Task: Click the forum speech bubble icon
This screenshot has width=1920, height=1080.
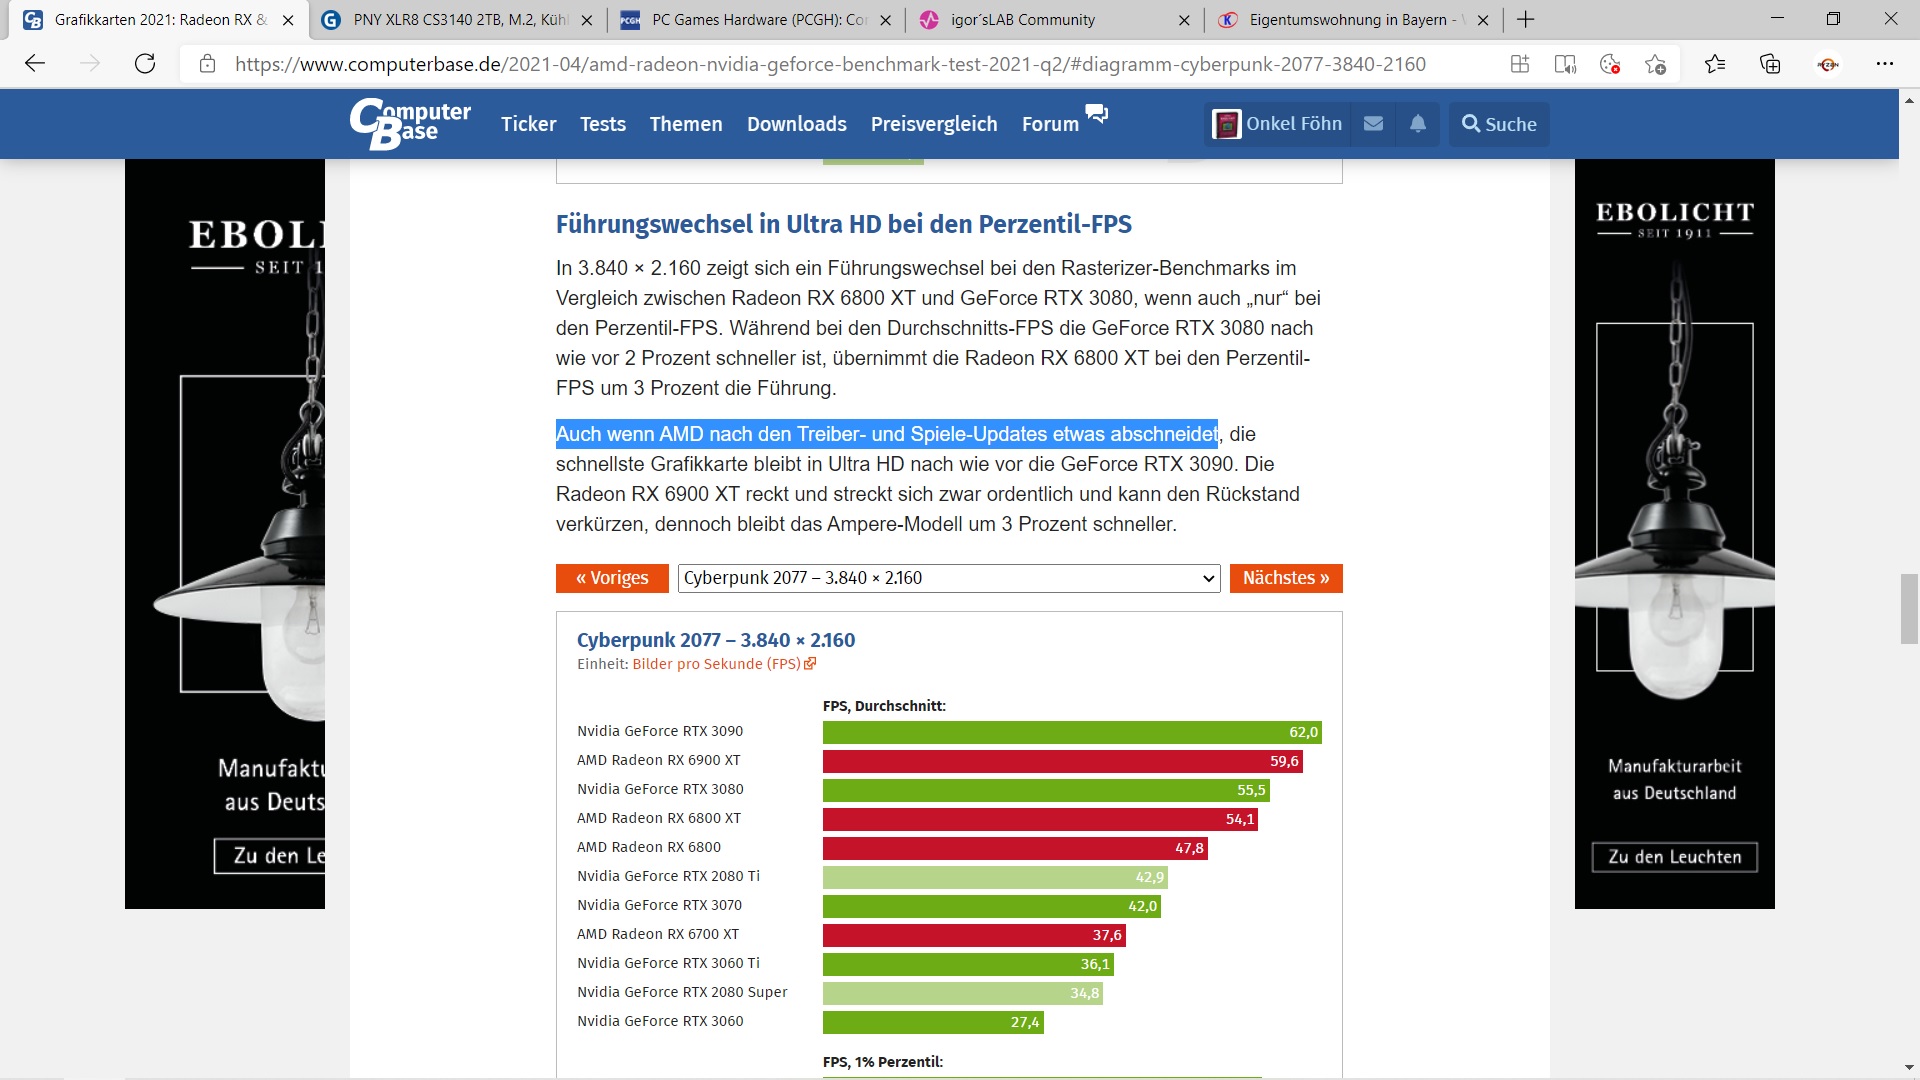Action: [1097, 113]
